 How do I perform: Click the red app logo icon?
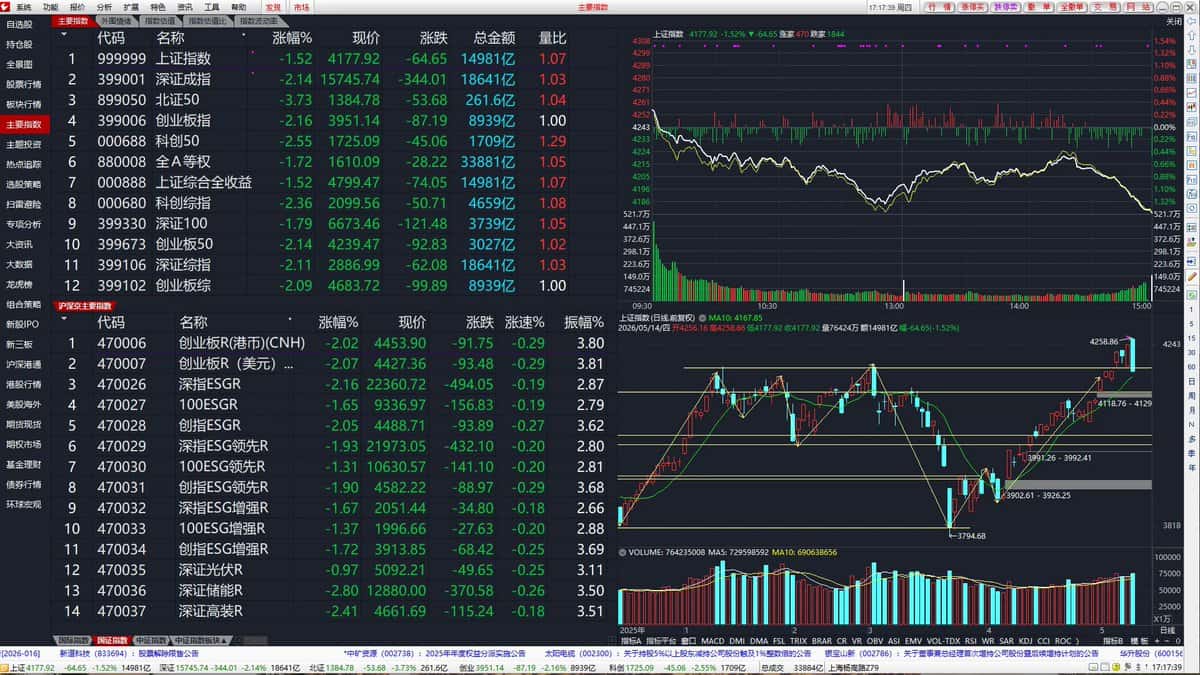click(x=6, y=6)
